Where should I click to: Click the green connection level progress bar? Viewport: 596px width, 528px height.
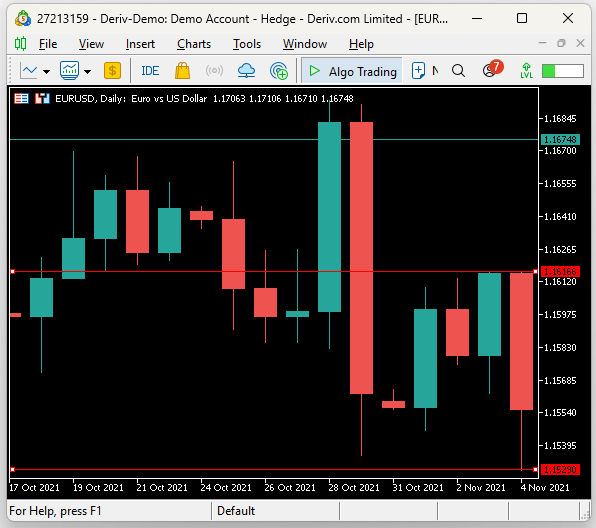(x=563, y=71)
